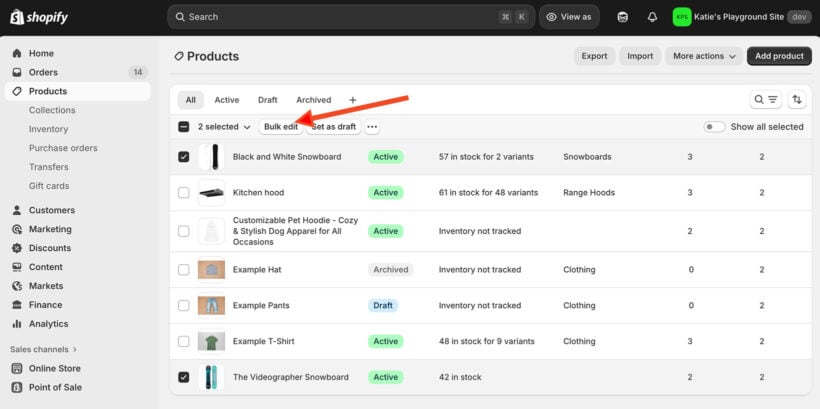Open the three-dots more bulk actions button

372,127
